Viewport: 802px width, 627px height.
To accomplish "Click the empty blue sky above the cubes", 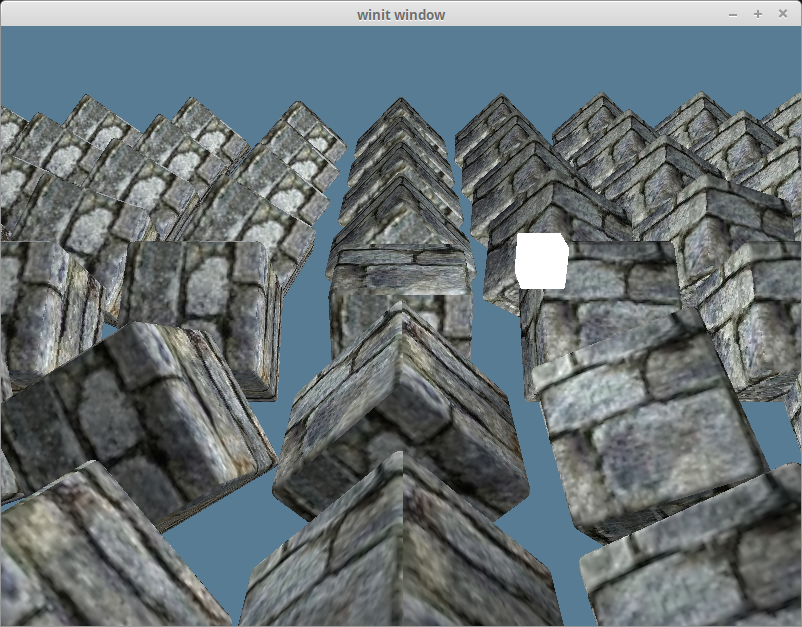I will (x=400, y=60).
